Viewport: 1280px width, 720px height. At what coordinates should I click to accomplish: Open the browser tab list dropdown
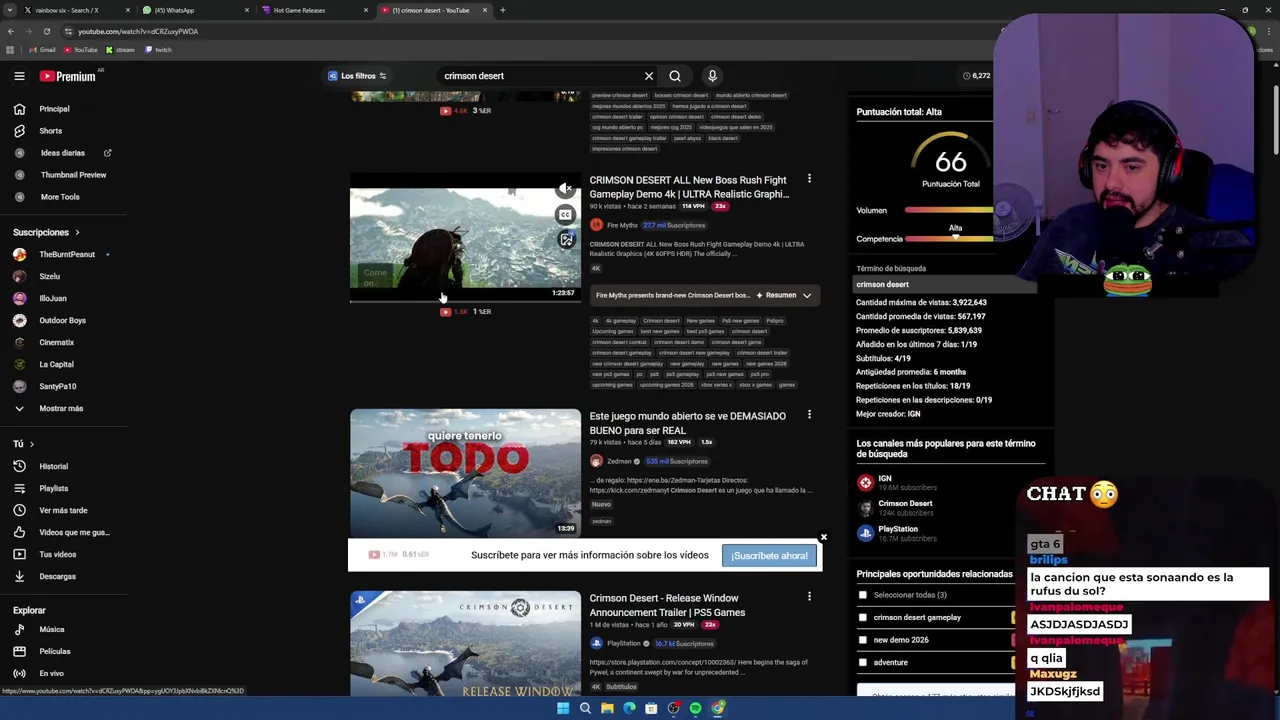pos(11,10)
